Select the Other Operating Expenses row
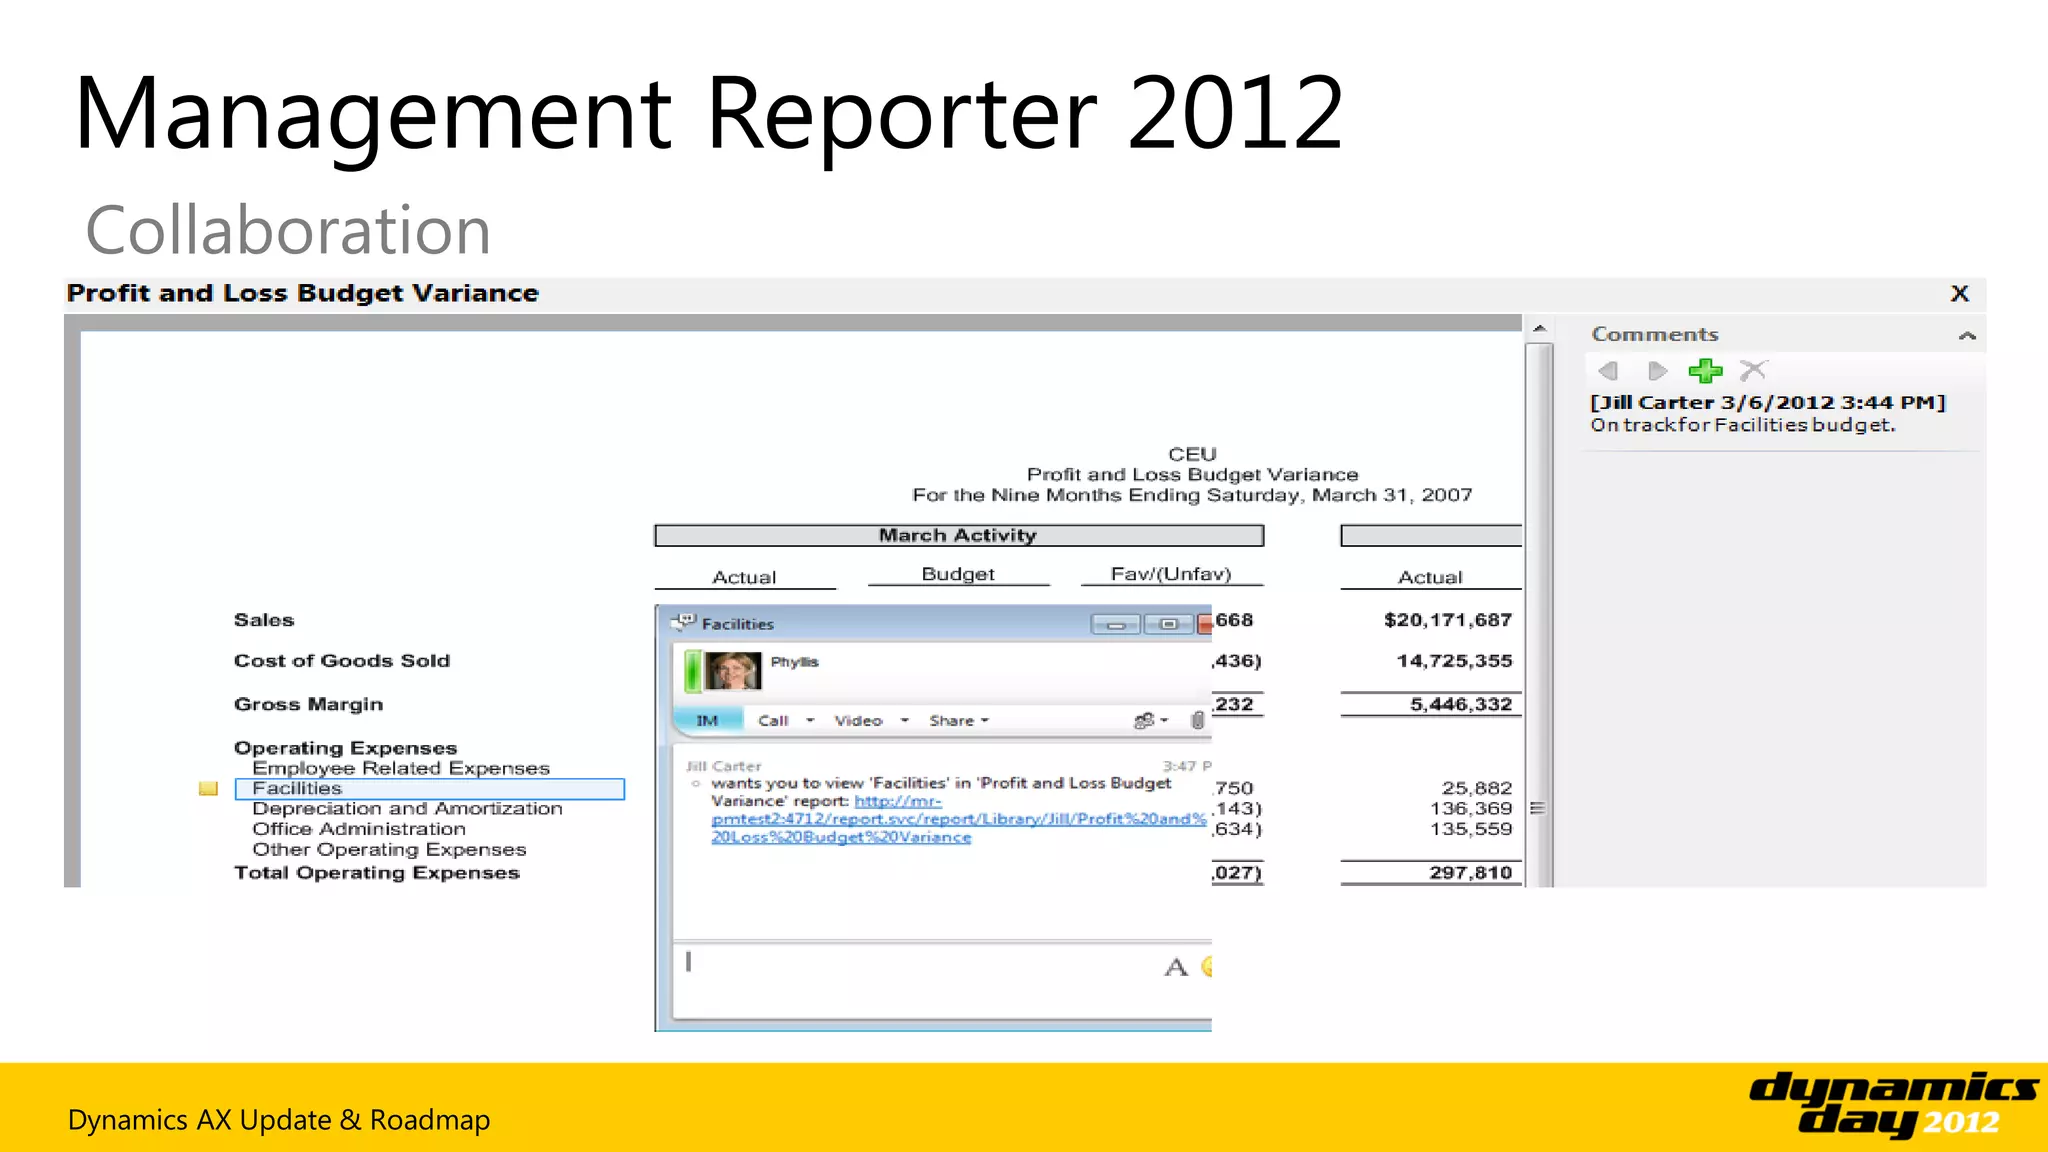The height and width of the screenshot is (1152, 2048). click(x=389, y=849)
